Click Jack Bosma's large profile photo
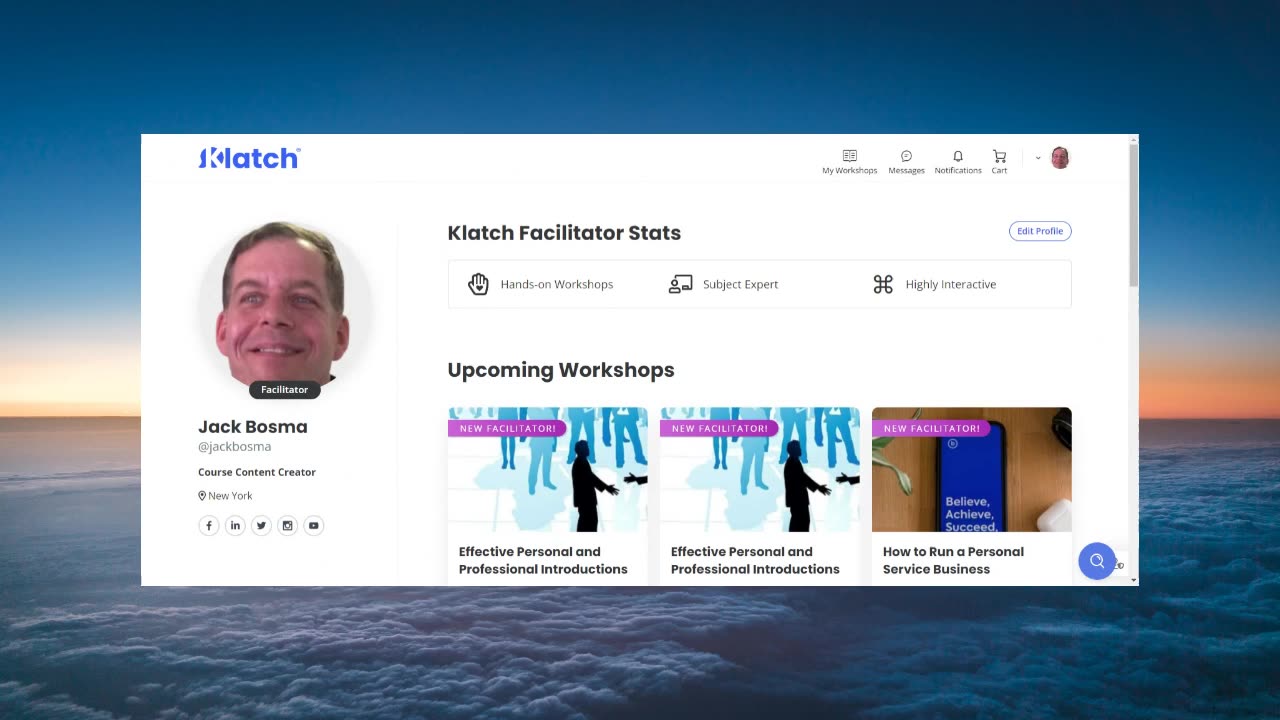The image size is (1280, 720). [285, 305]
